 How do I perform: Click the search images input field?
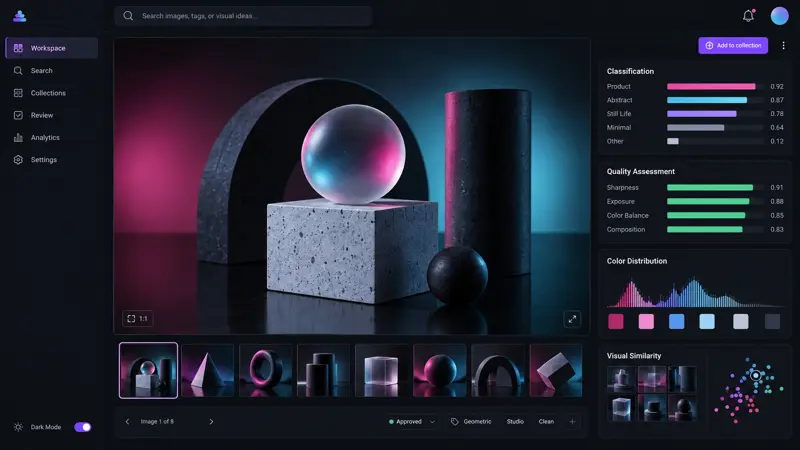243,16
